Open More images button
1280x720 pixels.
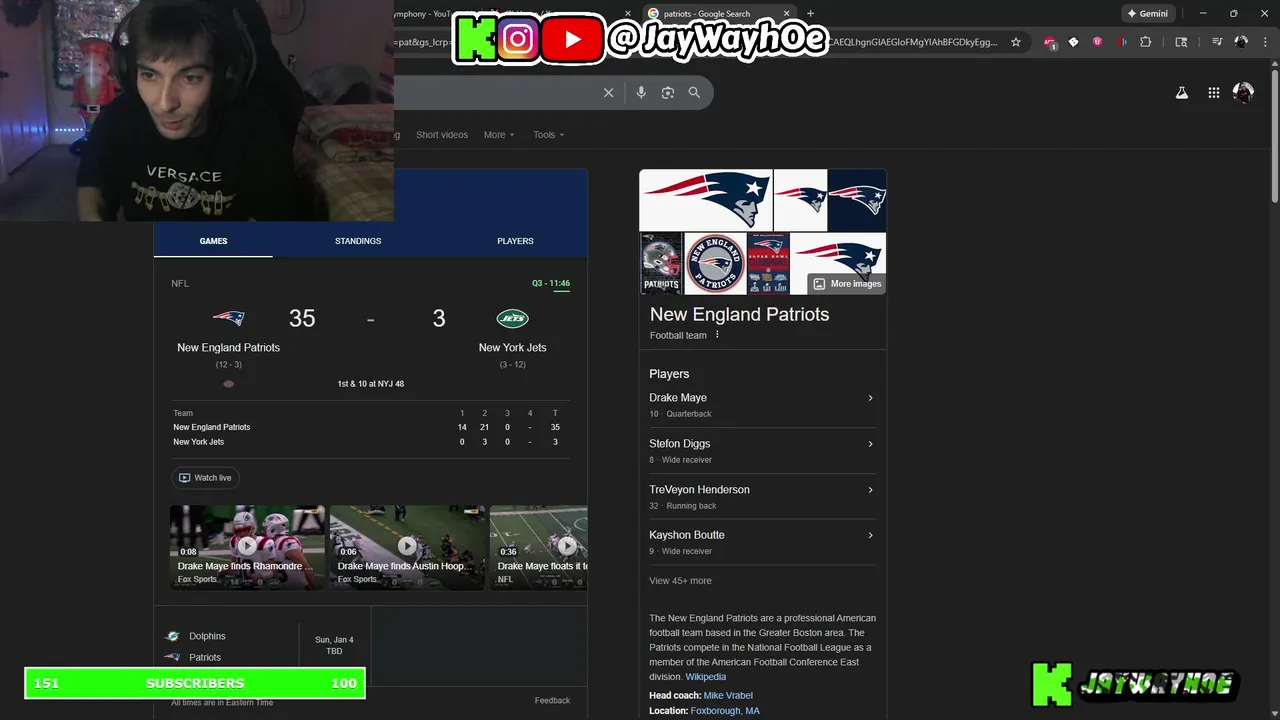coord(846,284)
